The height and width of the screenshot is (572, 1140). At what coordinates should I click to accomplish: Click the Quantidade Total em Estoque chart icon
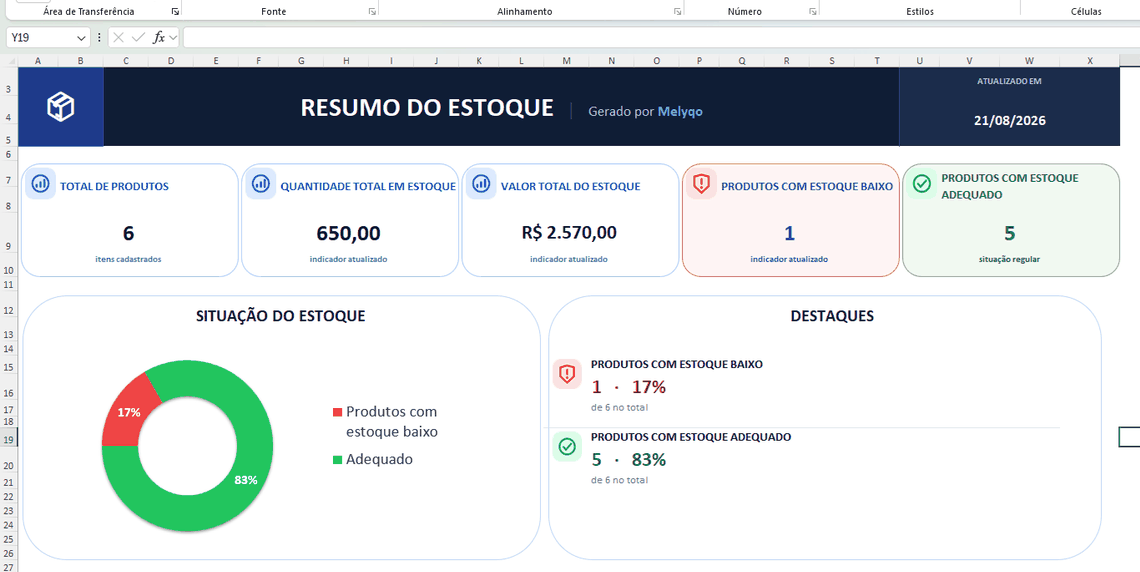(x=261, y=184)
